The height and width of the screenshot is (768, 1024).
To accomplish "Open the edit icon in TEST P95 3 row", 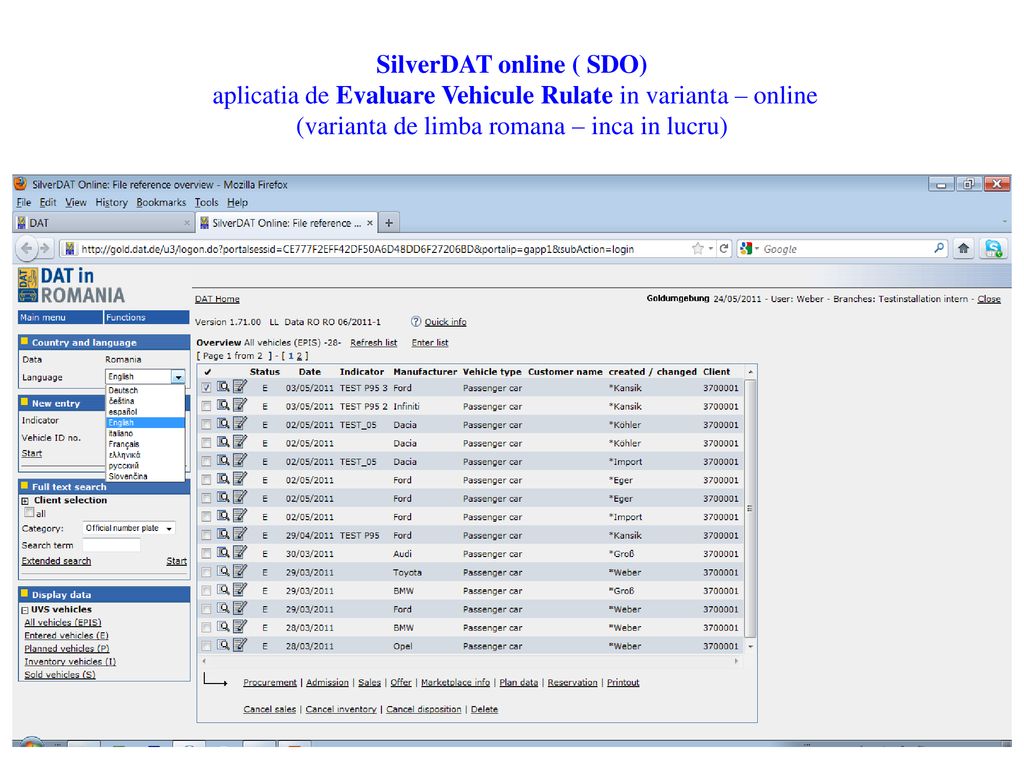I will [x=240, y=387].
